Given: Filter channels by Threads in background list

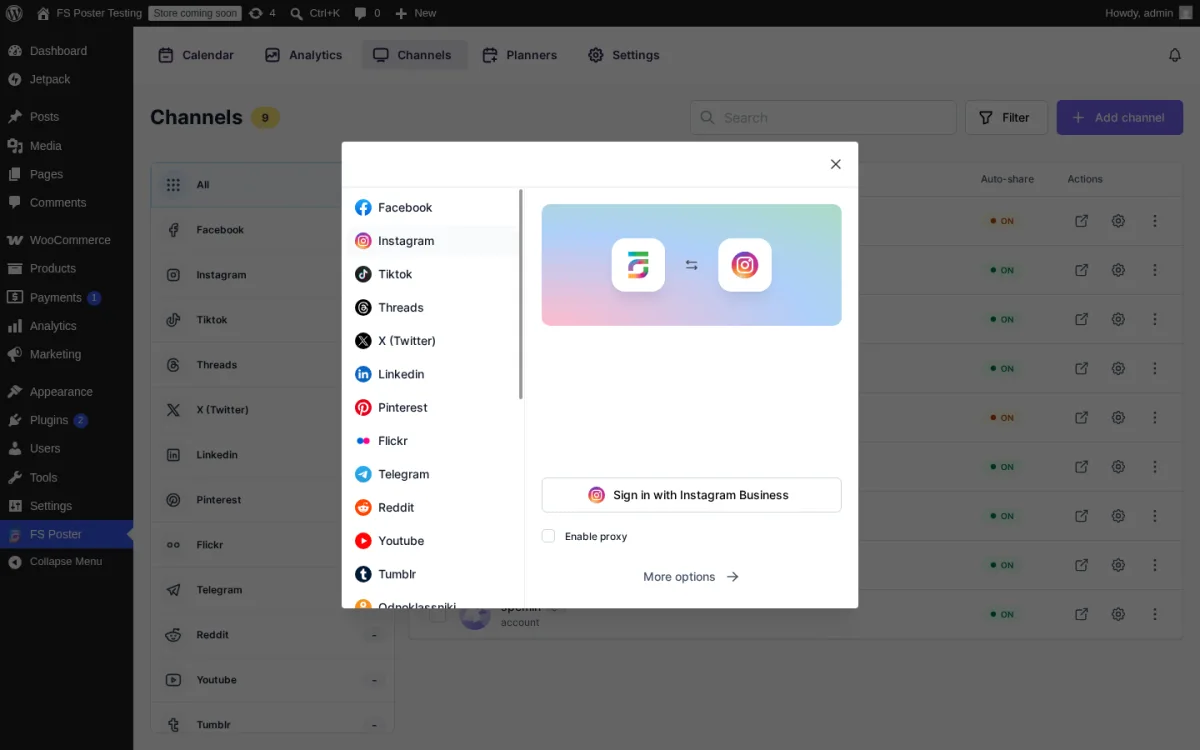Looking at the screenshot, I should pos(272,365).
